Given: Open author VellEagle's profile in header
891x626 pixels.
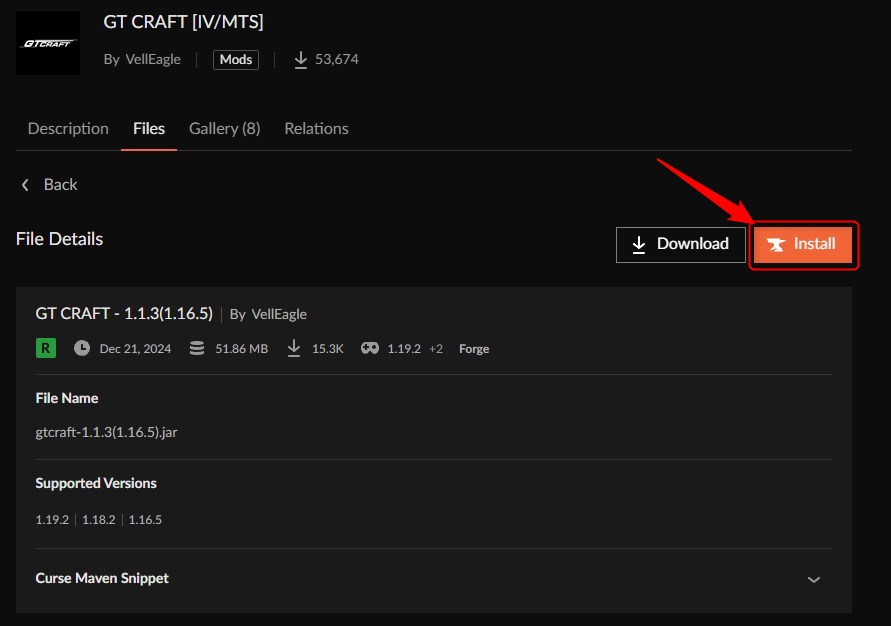Looking at the screenshot, I should [153, 59].
